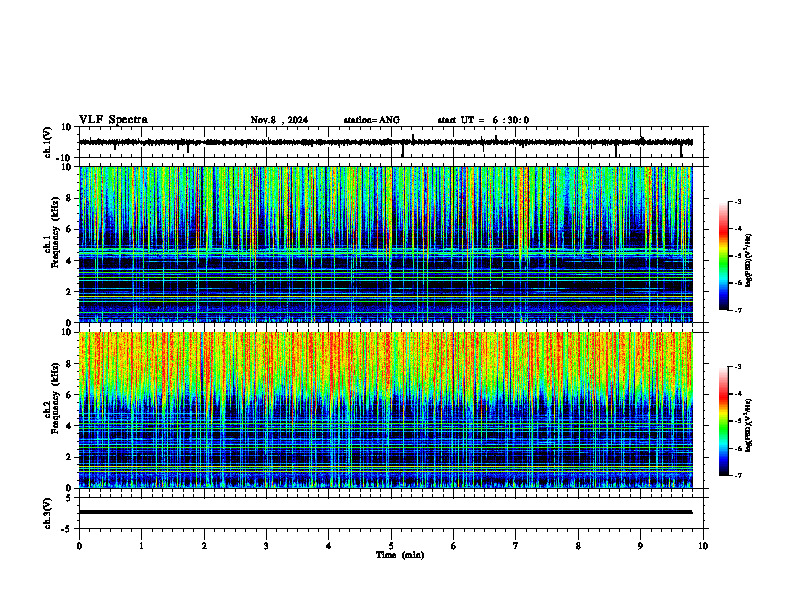Click the "6" kHz tick on ch.1 spectrogram
The width and height of the screenshot is (792, 612).
(x=69, y=229)
